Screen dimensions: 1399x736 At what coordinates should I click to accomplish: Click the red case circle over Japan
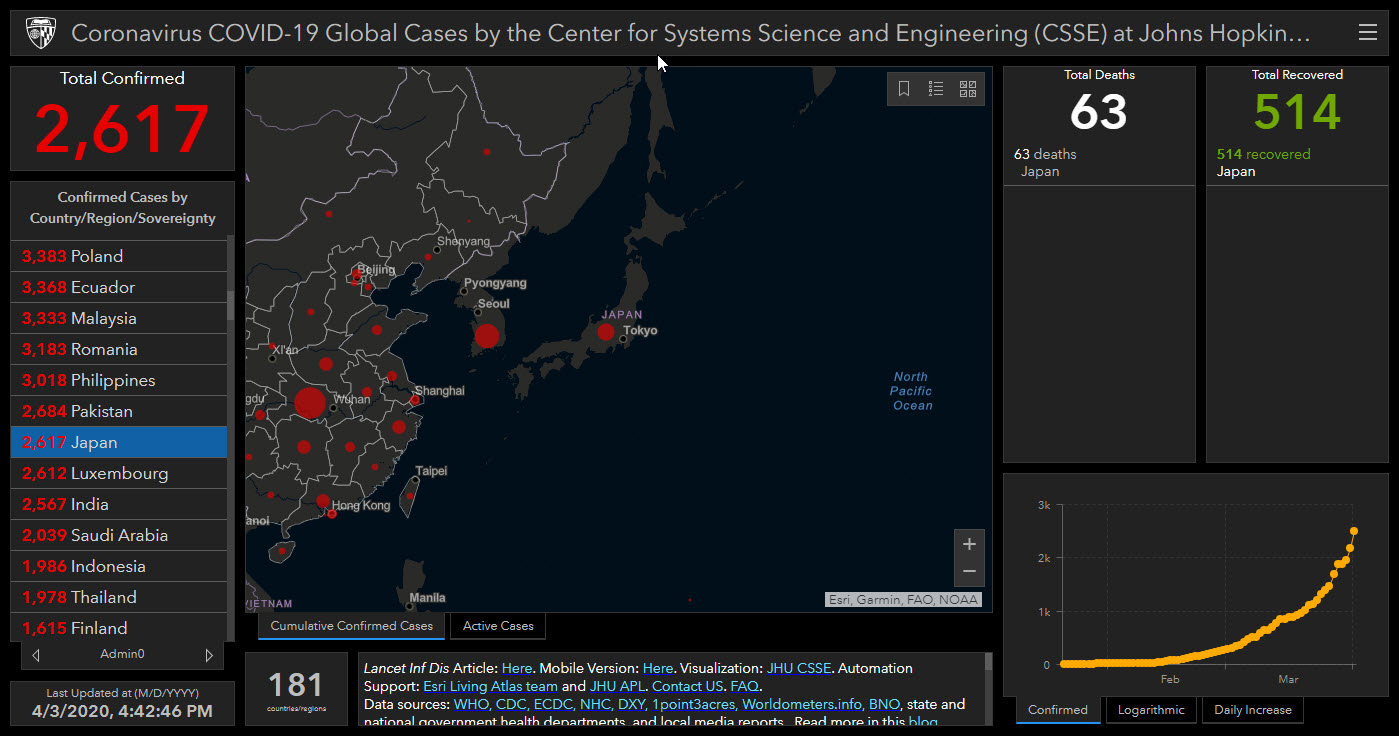[x=606, y=332]
